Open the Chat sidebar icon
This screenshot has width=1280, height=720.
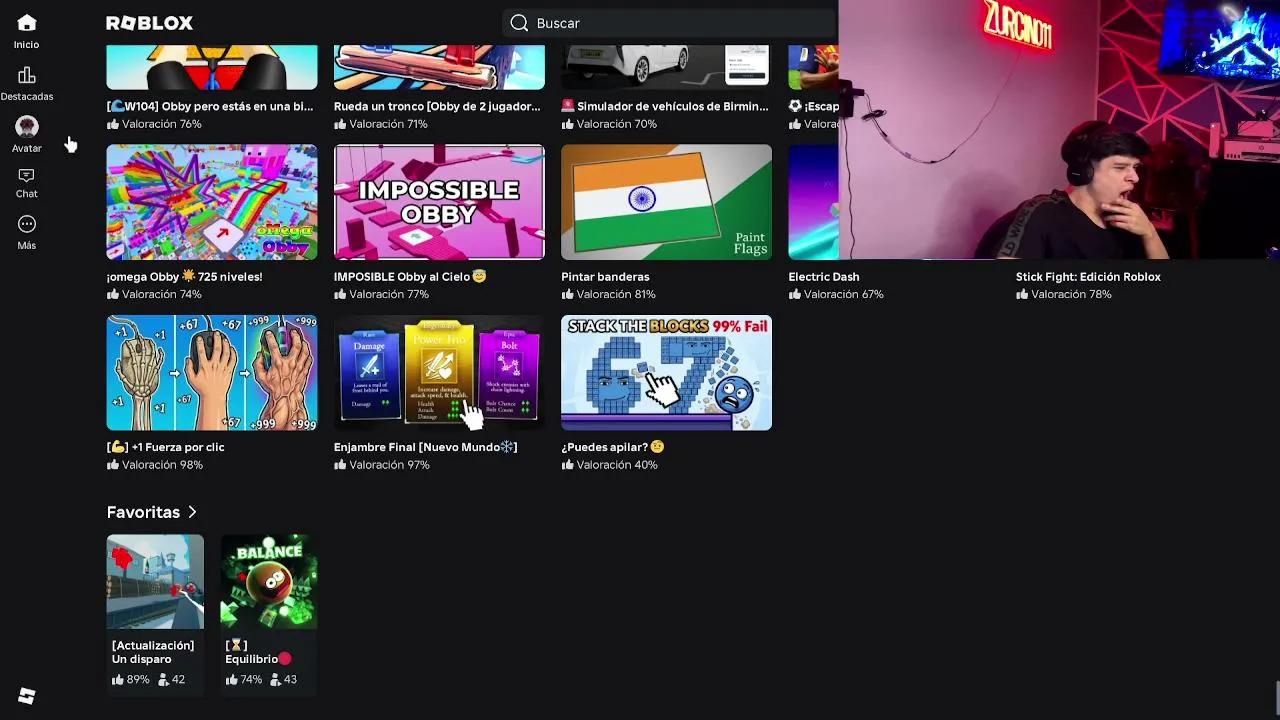(x=27, y=175)
